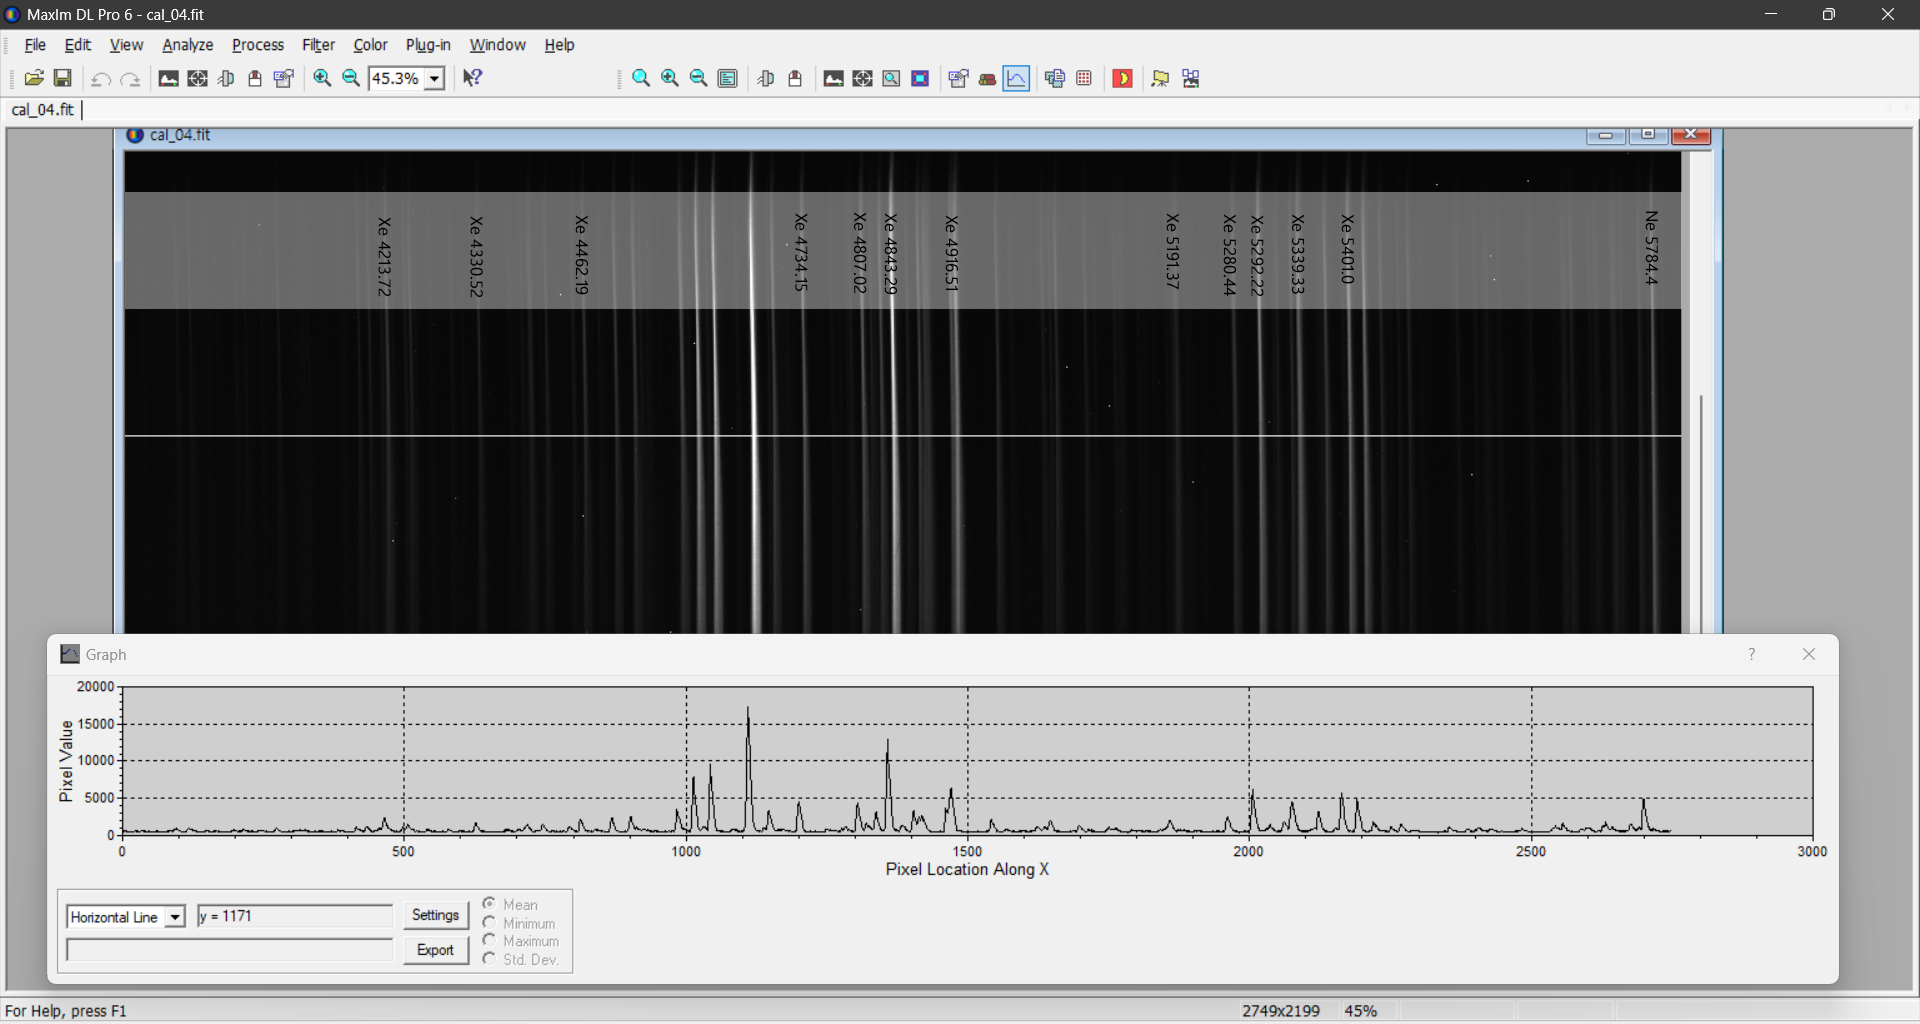The width and height of the screenshot is (1920, 1024).
Task: Open the Process menu
Action: point(258,45)
